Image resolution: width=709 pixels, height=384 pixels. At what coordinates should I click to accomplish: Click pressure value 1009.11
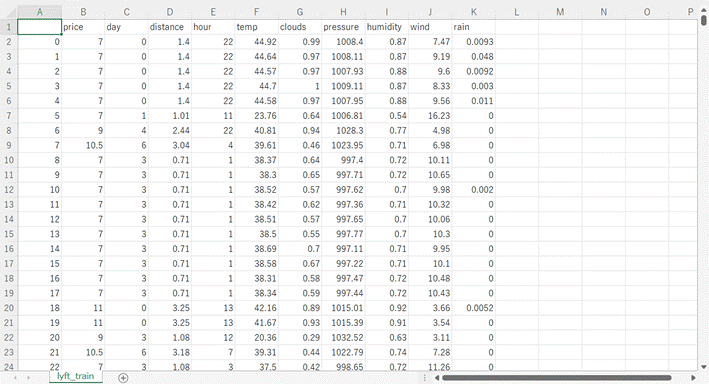(344, 86)
